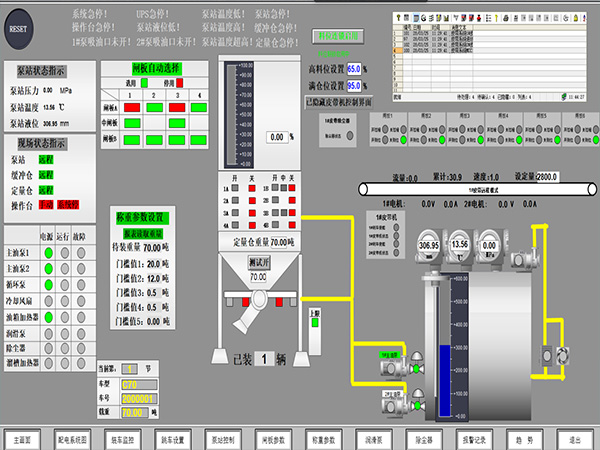The image size is (600, 450).
Task: Open the 泵站控制 page from bottom bar
Action: tap(223, 440)
